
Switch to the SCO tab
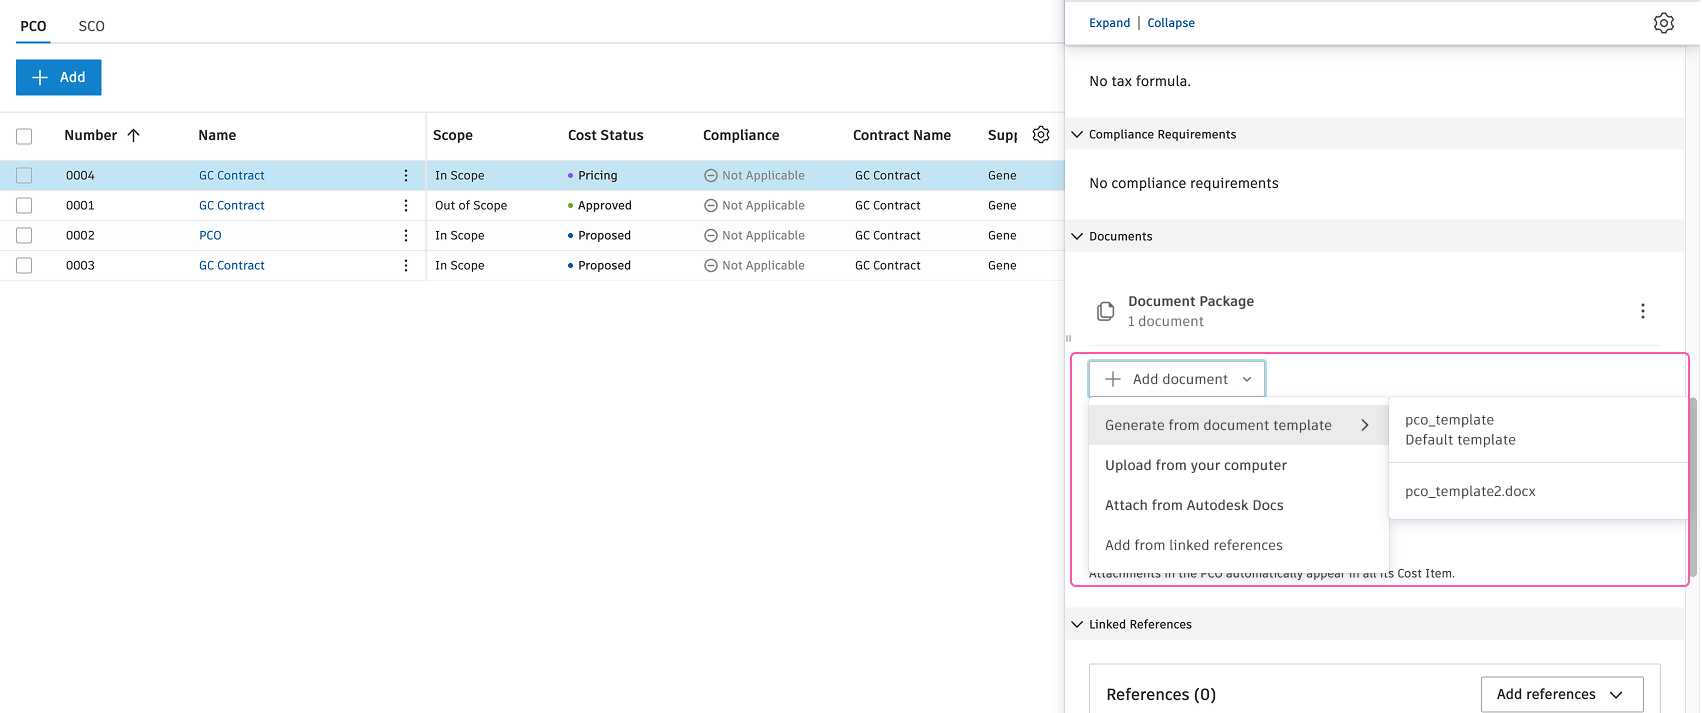[91, 26]
